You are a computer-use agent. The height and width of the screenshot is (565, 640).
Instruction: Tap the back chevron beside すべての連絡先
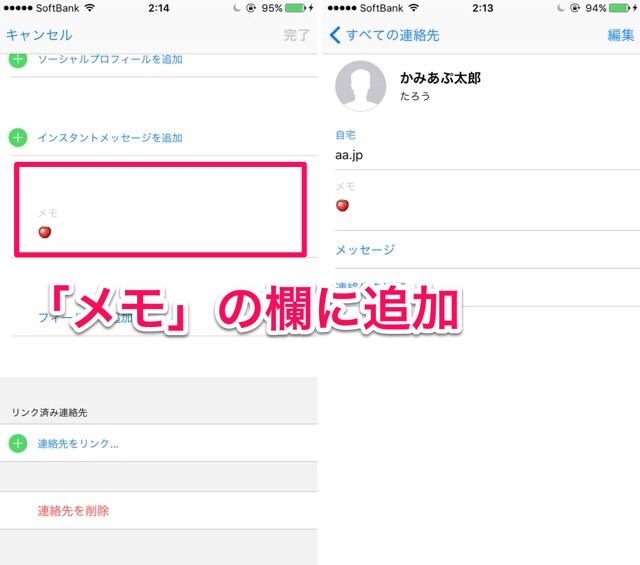(x=335, y=35)
